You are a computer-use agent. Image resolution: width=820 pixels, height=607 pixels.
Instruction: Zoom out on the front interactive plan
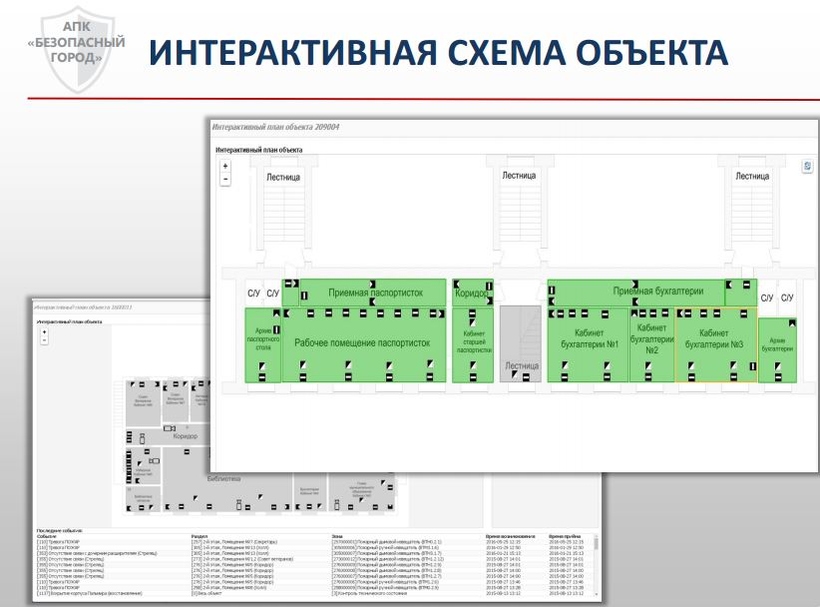[225, 179]
